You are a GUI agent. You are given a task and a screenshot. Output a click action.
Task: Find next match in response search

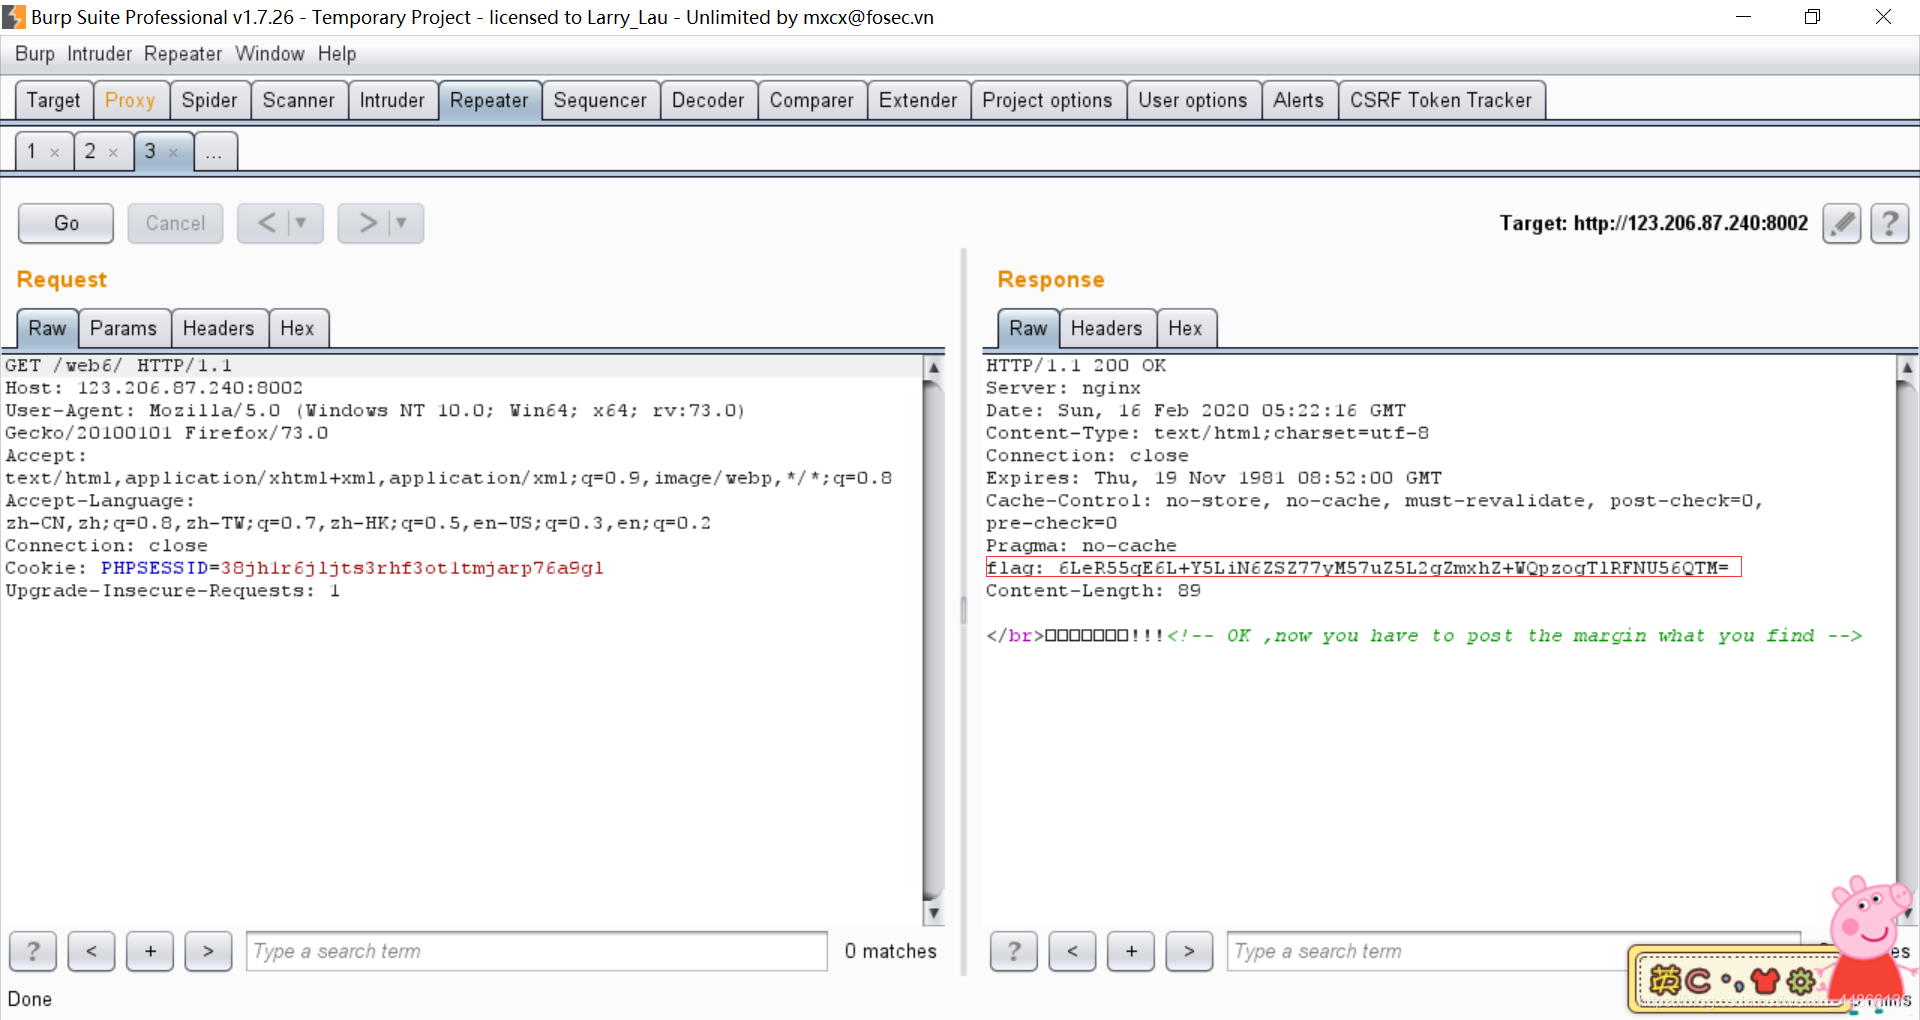click(x=1189, y=951)
